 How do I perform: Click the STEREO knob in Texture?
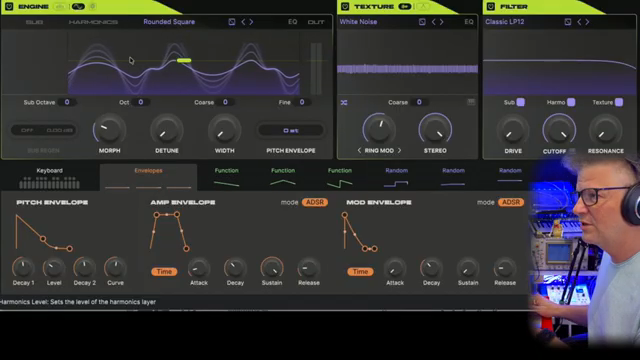[435, 130]
